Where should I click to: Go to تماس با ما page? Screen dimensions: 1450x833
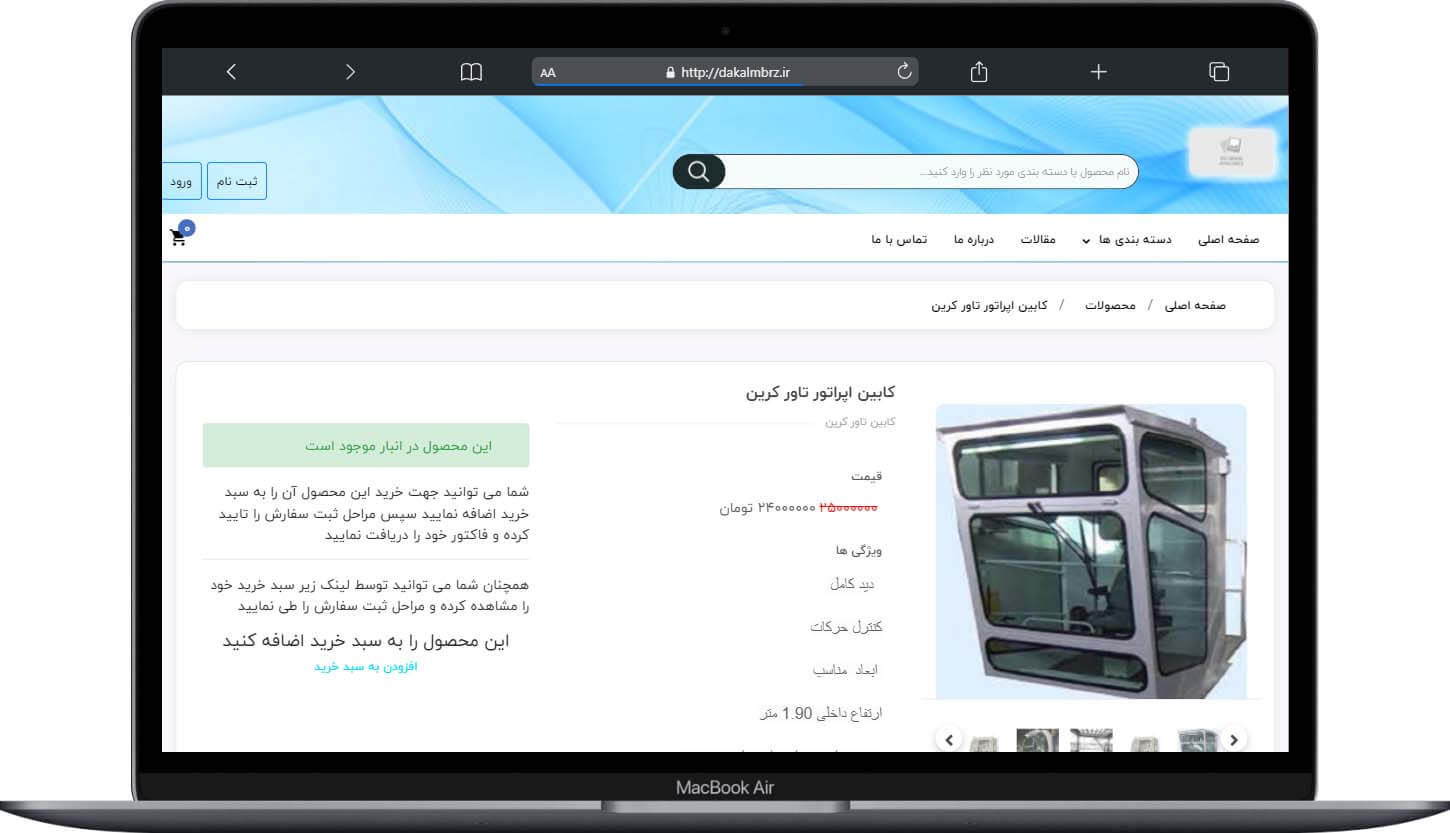tap(899, 240)
